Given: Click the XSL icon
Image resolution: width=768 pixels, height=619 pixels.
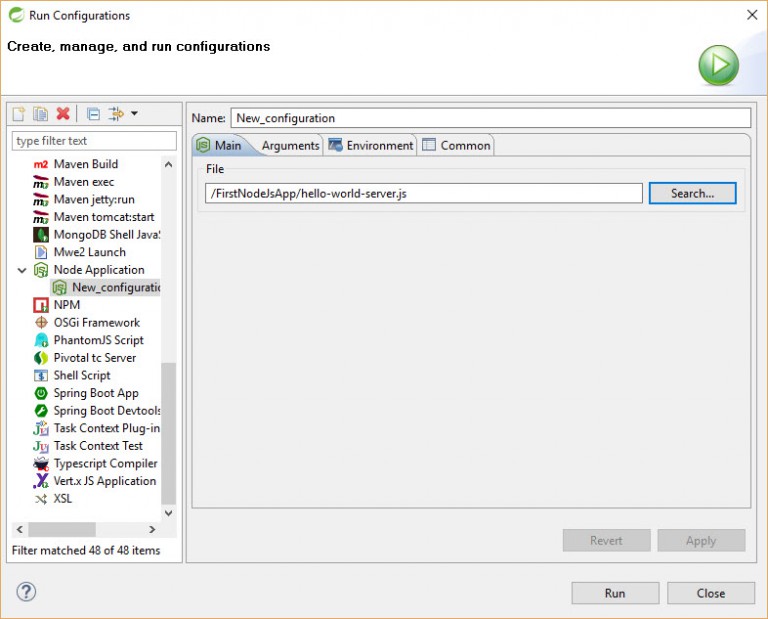Looking at the screenshot, I should (x=41, y=499).
